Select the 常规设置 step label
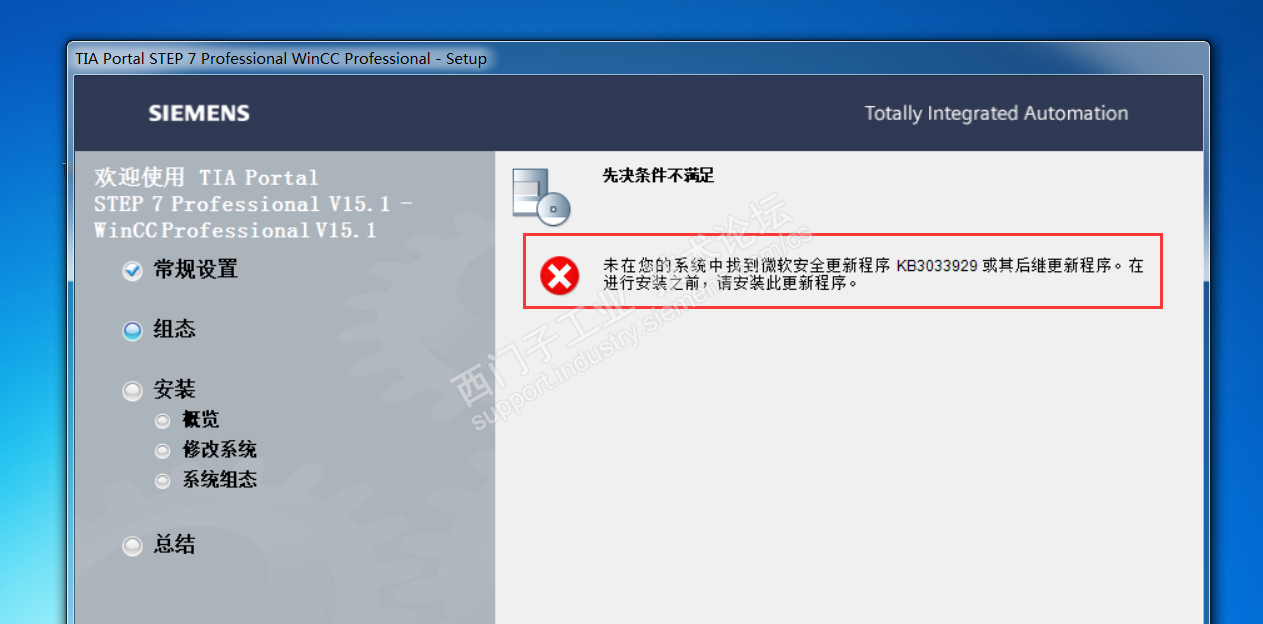The width and height of the screenshot is (1263, 624). tap(195, 270)
